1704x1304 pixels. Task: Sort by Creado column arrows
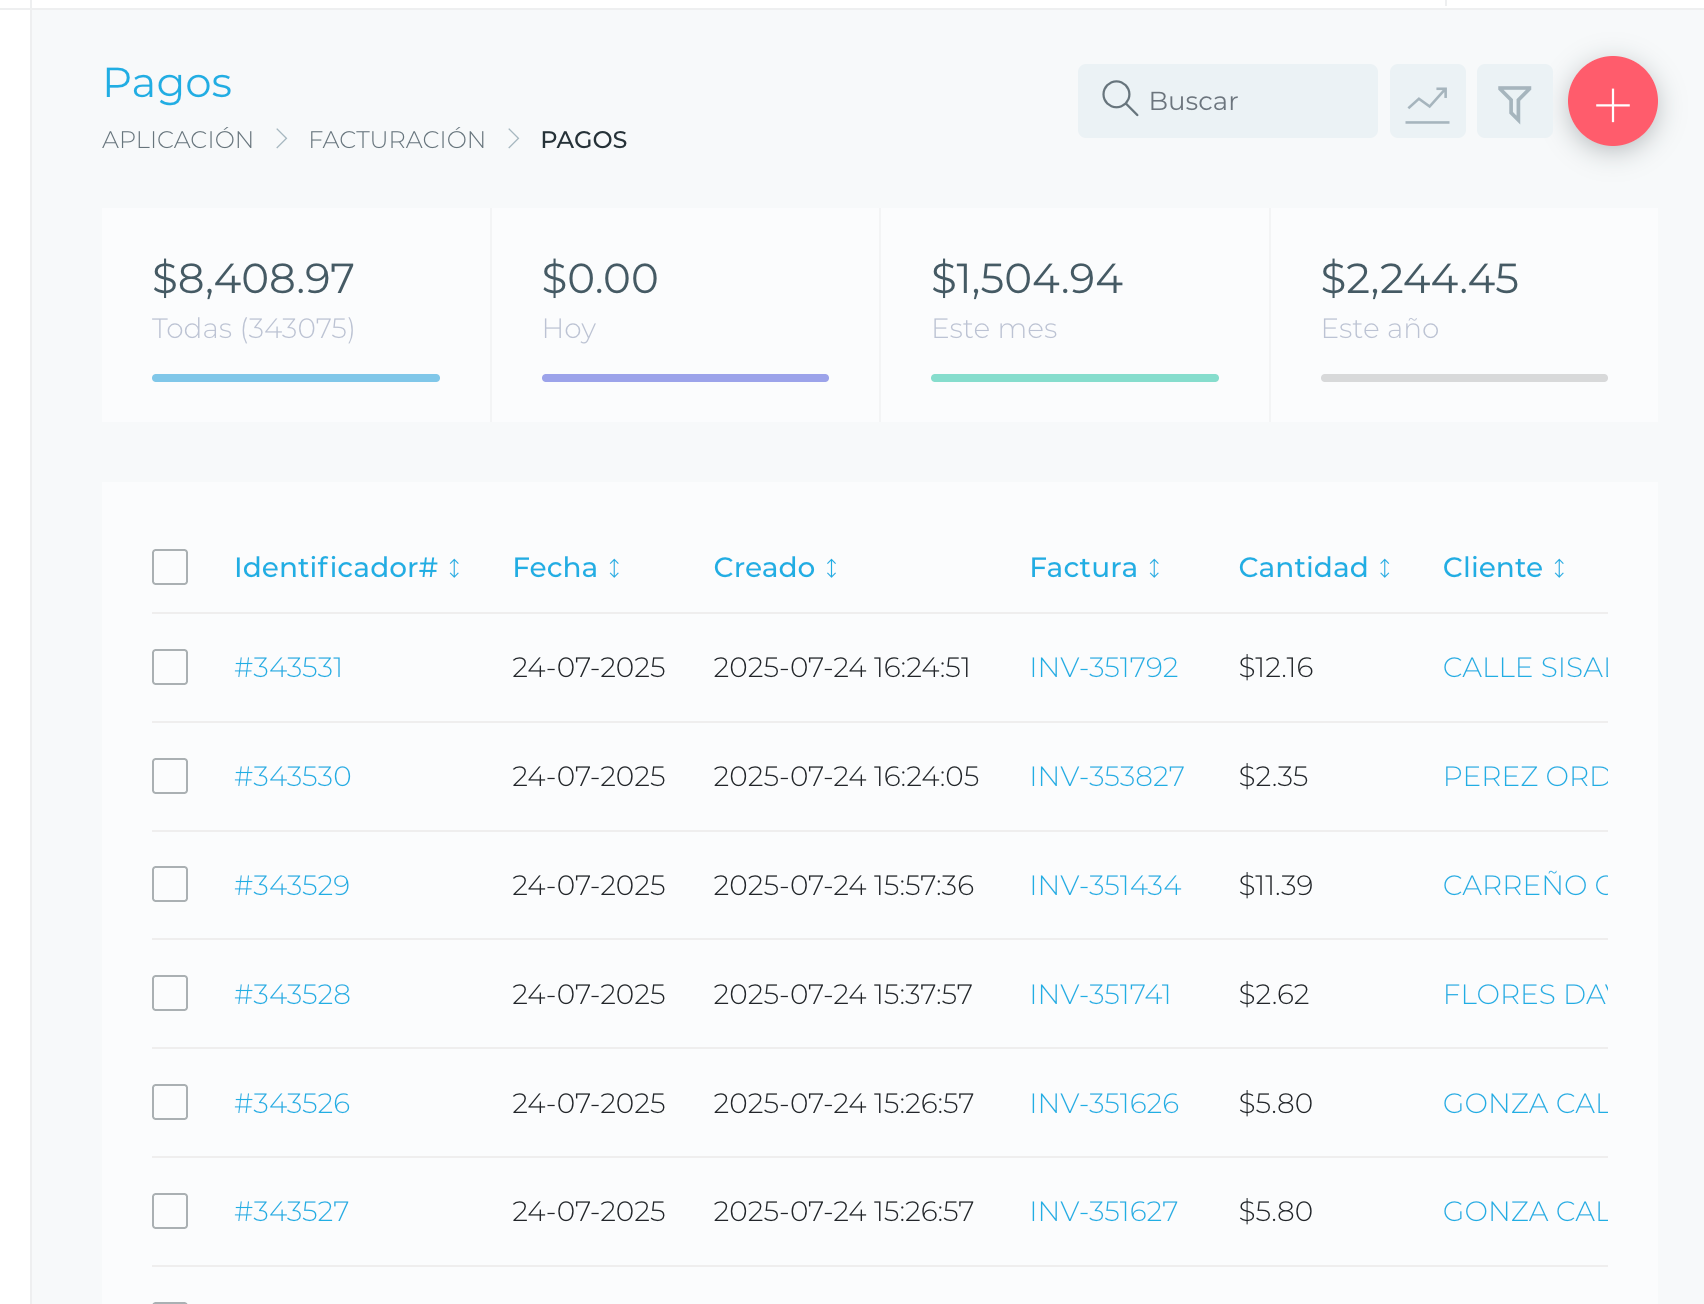coord(831,568)
